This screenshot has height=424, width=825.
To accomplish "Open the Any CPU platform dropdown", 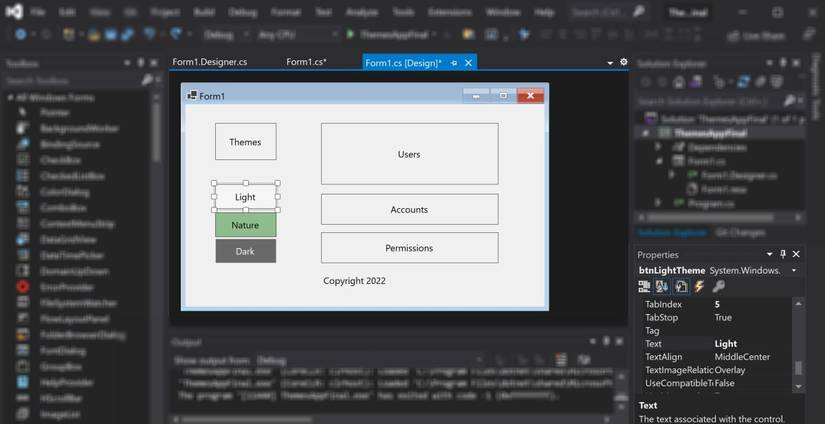I will tap(297, 35).
